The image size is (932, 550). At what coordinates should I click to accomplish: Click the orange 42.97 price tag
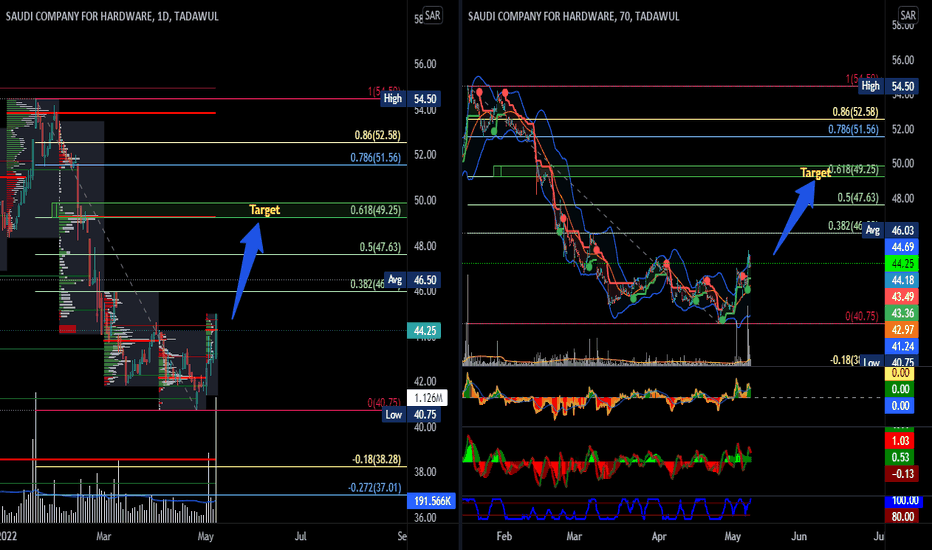[902, 330]
